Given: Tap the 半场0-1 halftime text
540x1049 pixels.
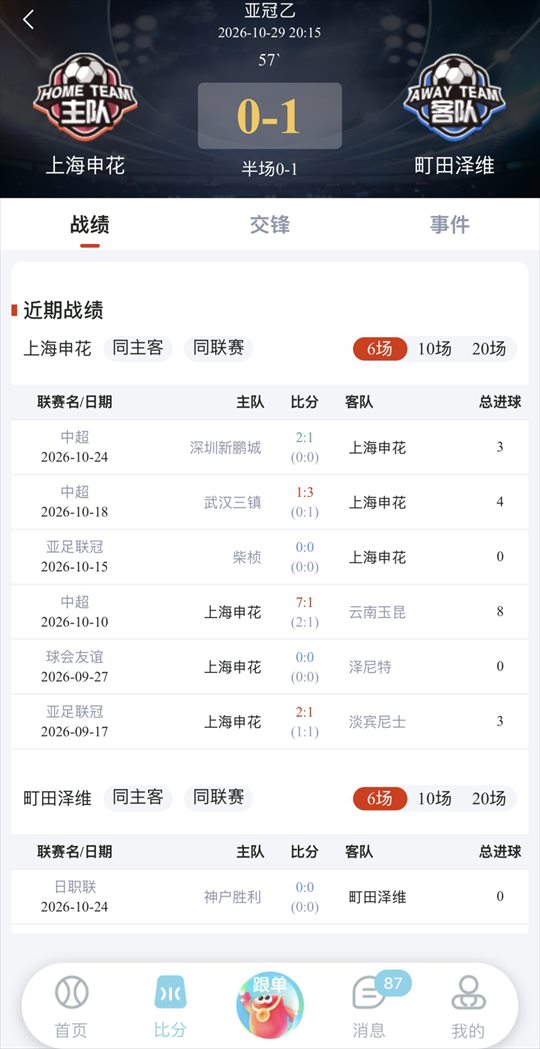Looking at the screenshot, I should [270, 169].
